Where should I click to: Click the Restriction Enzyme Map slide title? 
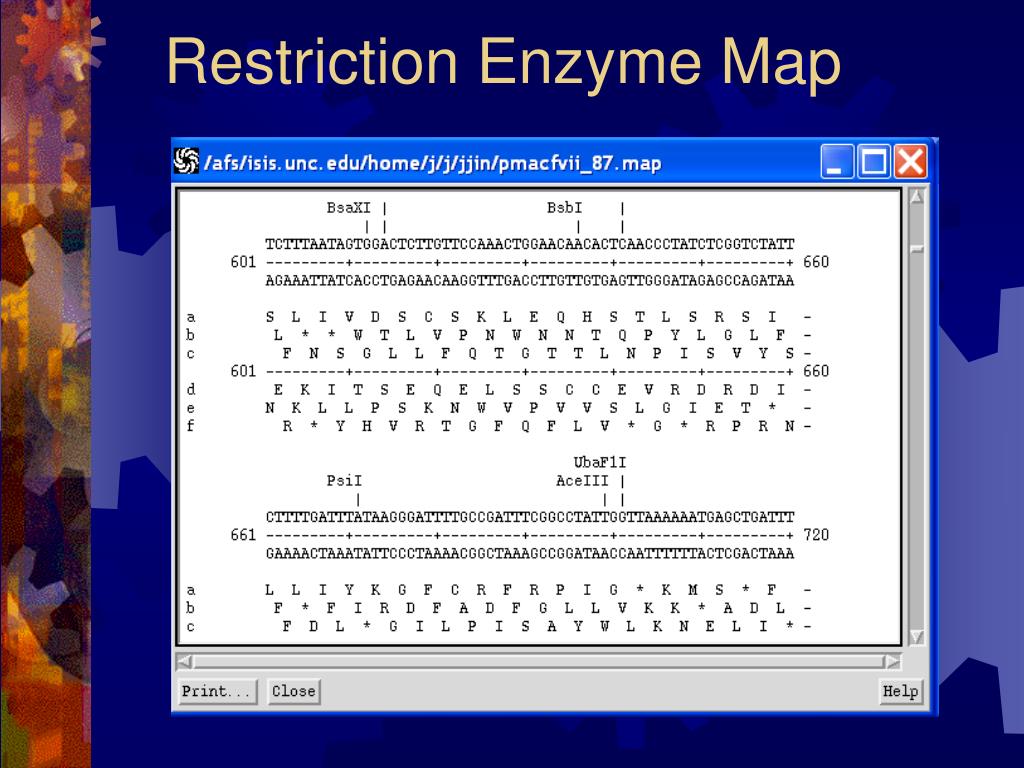[x=504, y=62]
